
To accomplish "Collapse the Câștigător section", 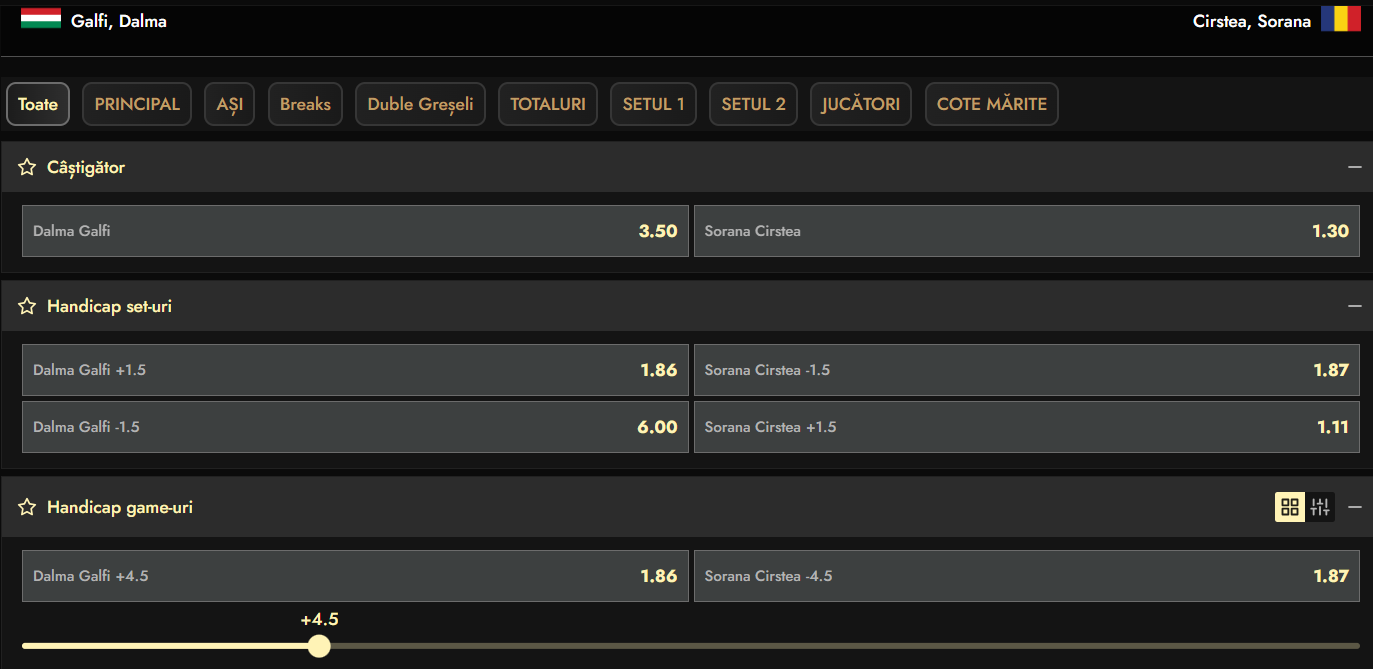I will click(x=1355, y=167).
